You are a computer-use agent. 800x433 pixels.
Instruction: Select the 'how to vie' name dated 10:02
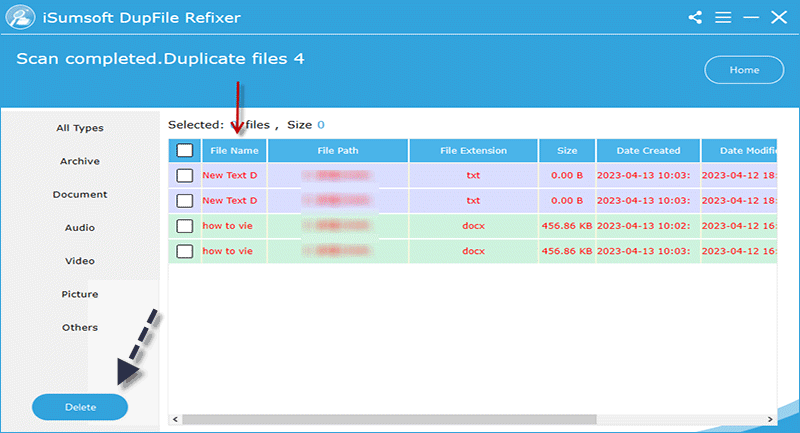click(x=228, y=226)
